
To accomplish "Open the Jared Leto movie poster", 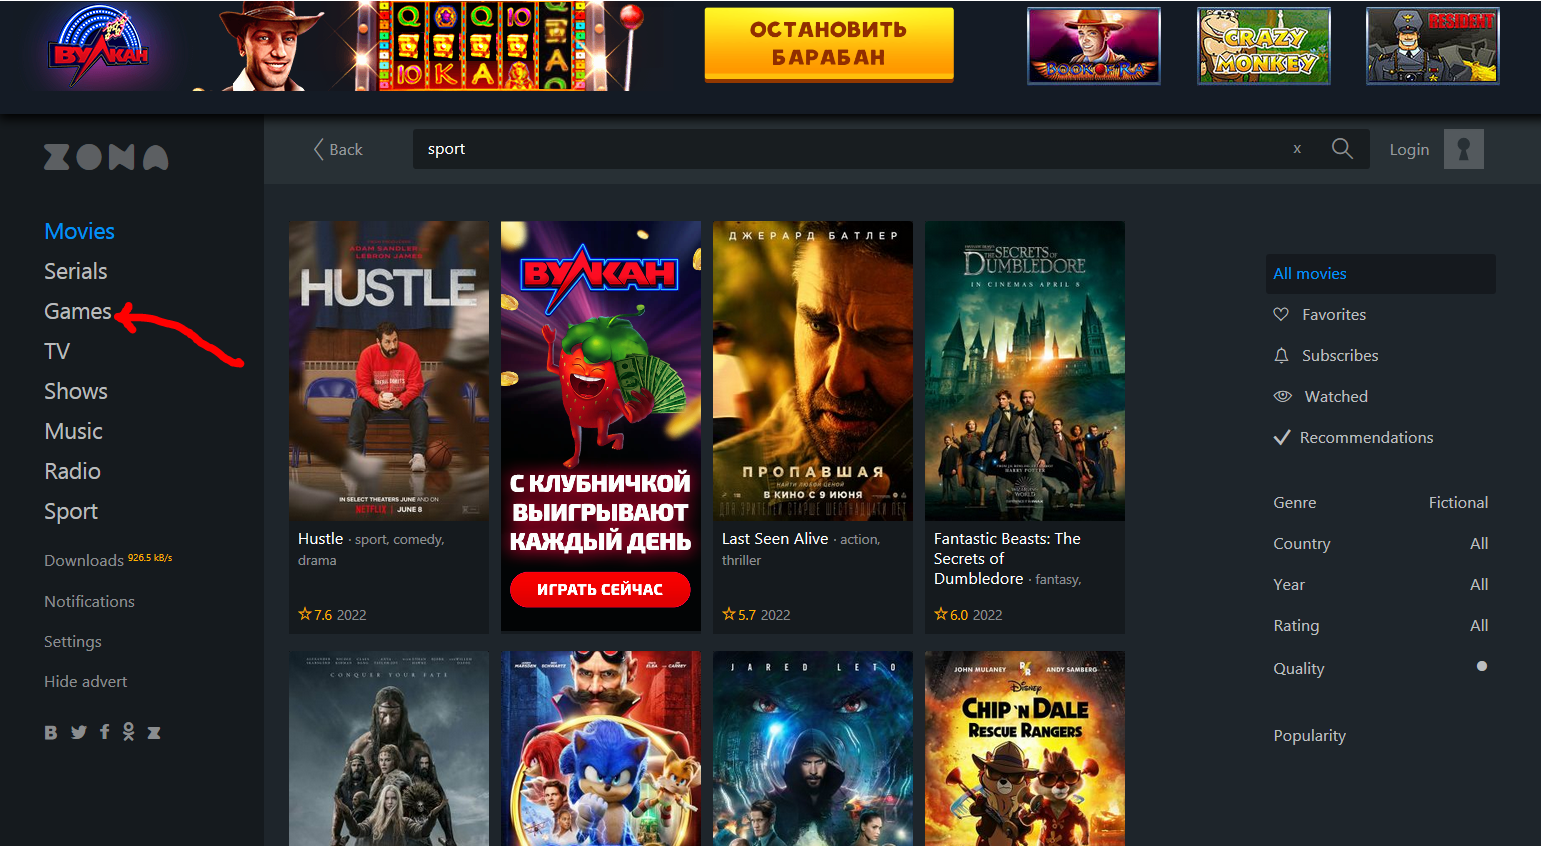I will pos(813,748).
